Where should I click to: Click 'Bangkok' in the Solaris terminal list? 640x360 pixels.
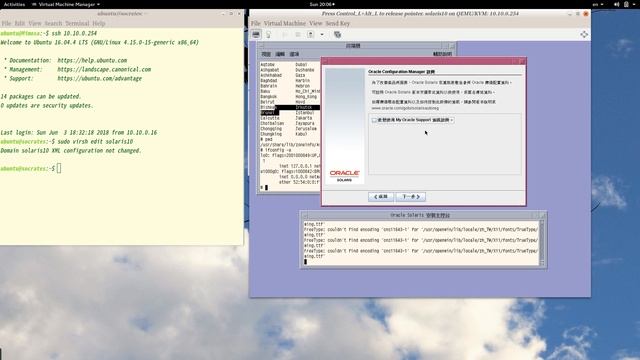tap(269, 97)
